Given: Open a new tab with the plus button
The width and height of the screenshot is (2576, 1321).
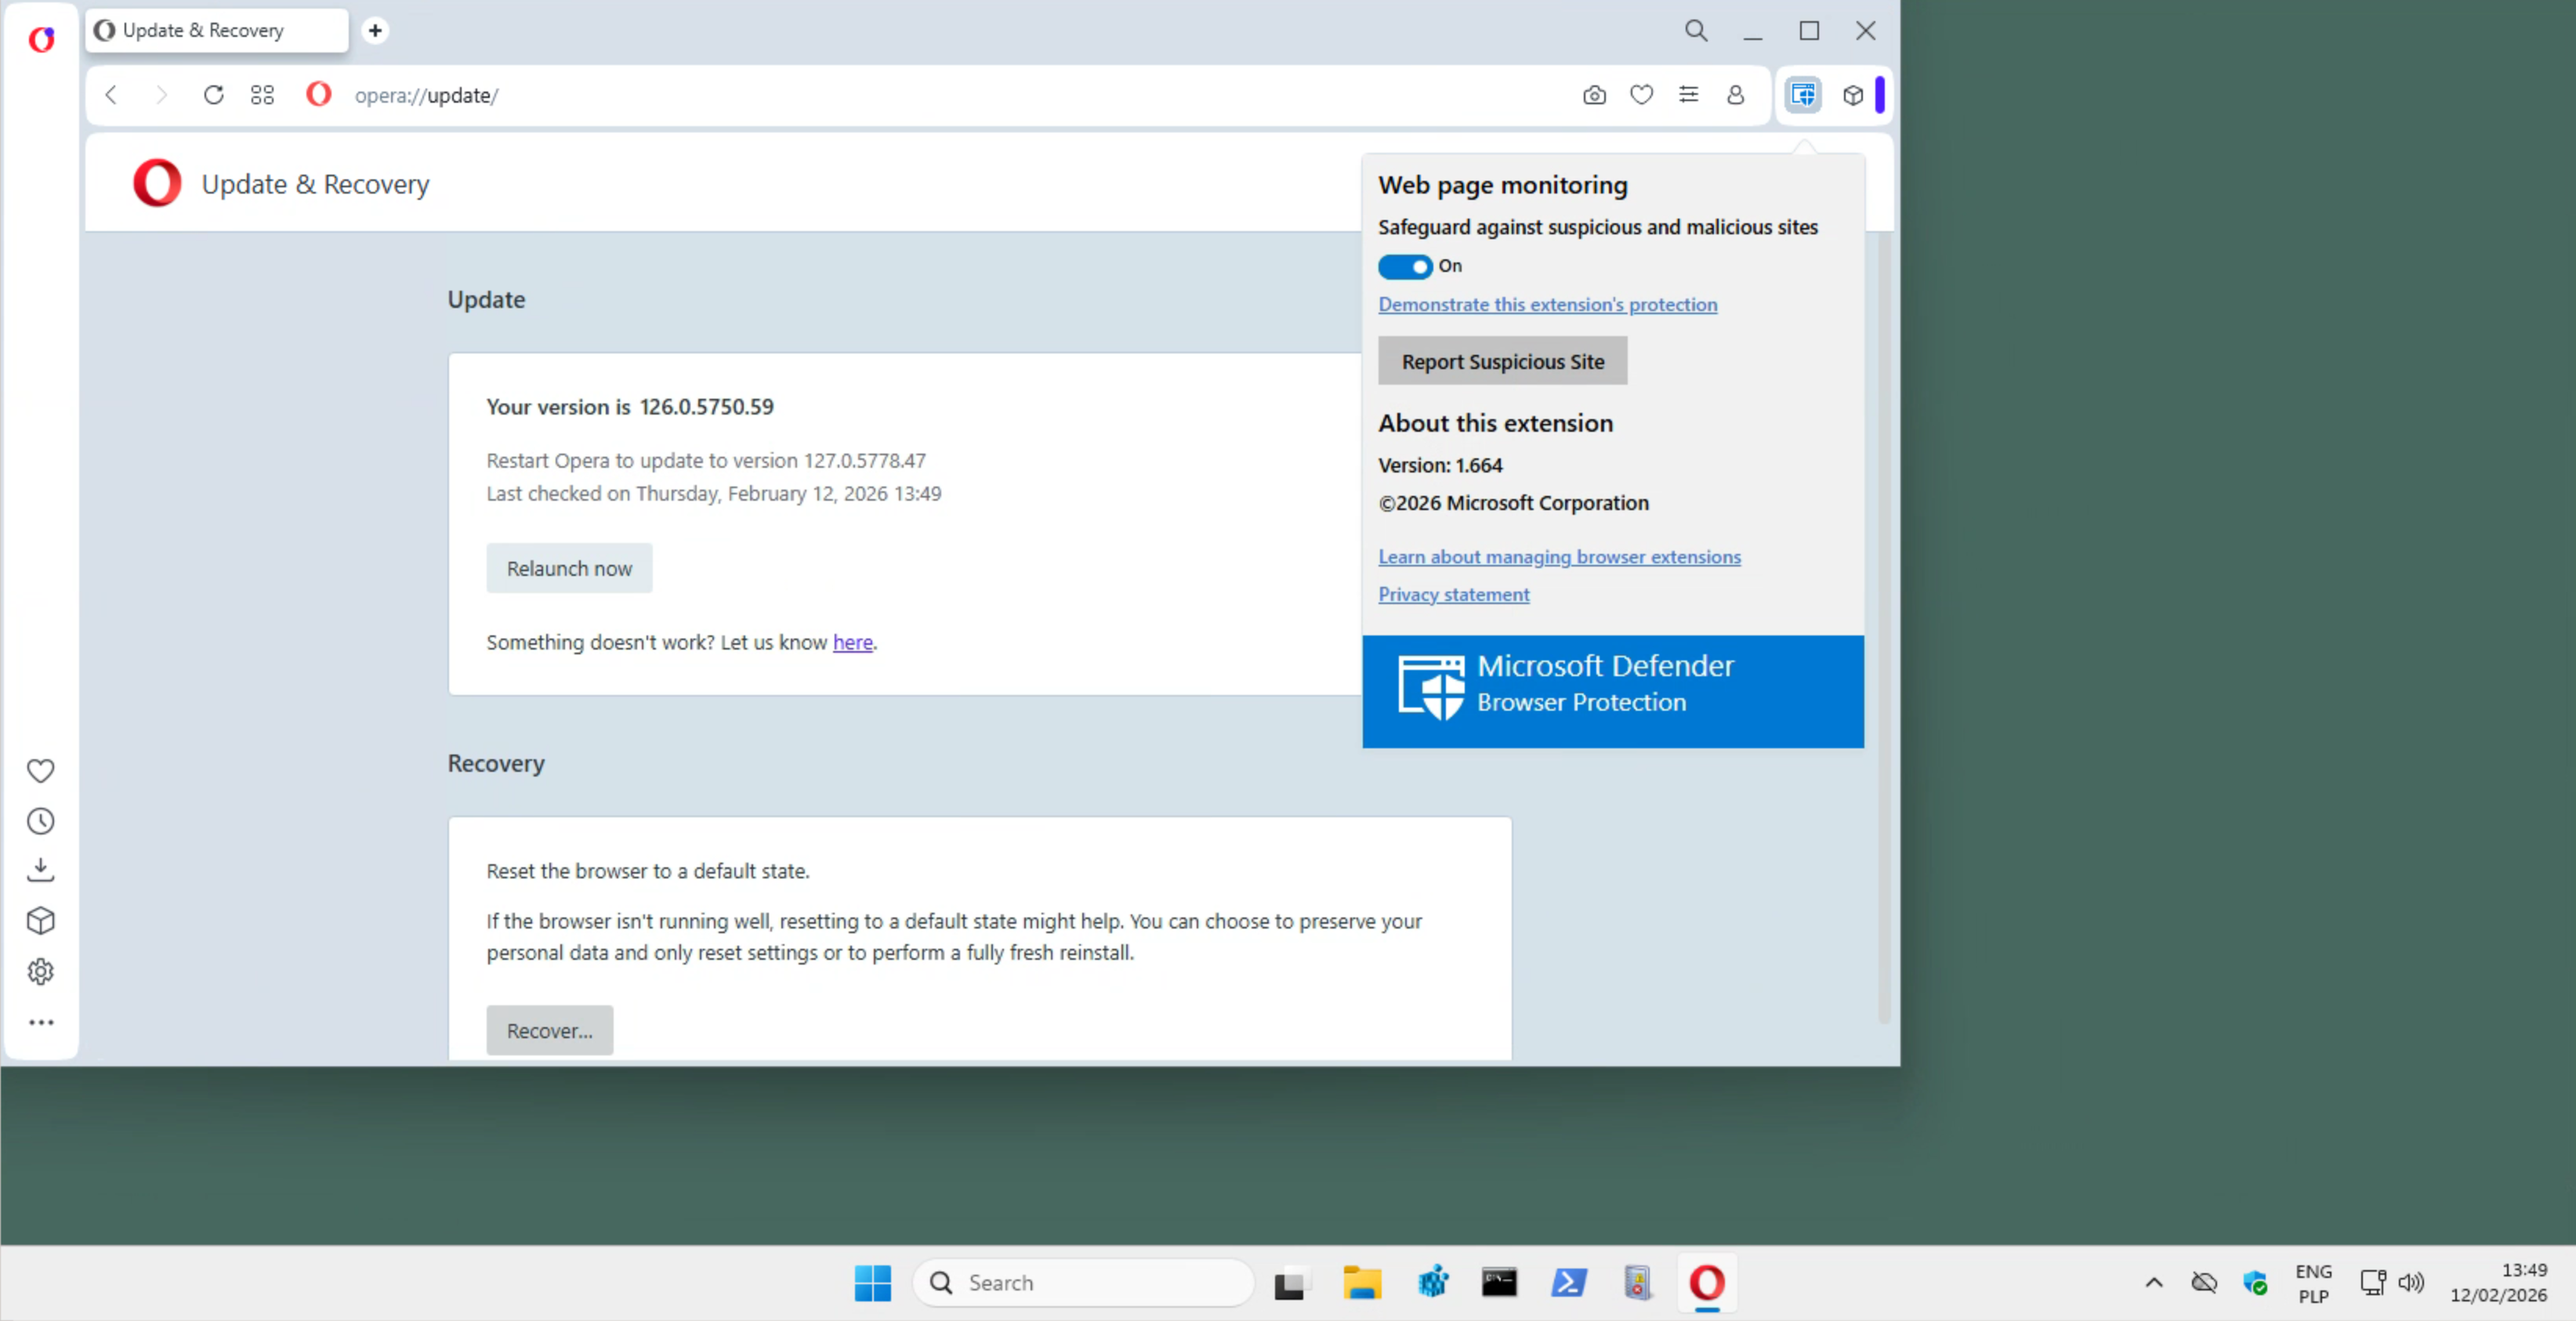Looking at the screenshot, I should [x=375, y=31].
